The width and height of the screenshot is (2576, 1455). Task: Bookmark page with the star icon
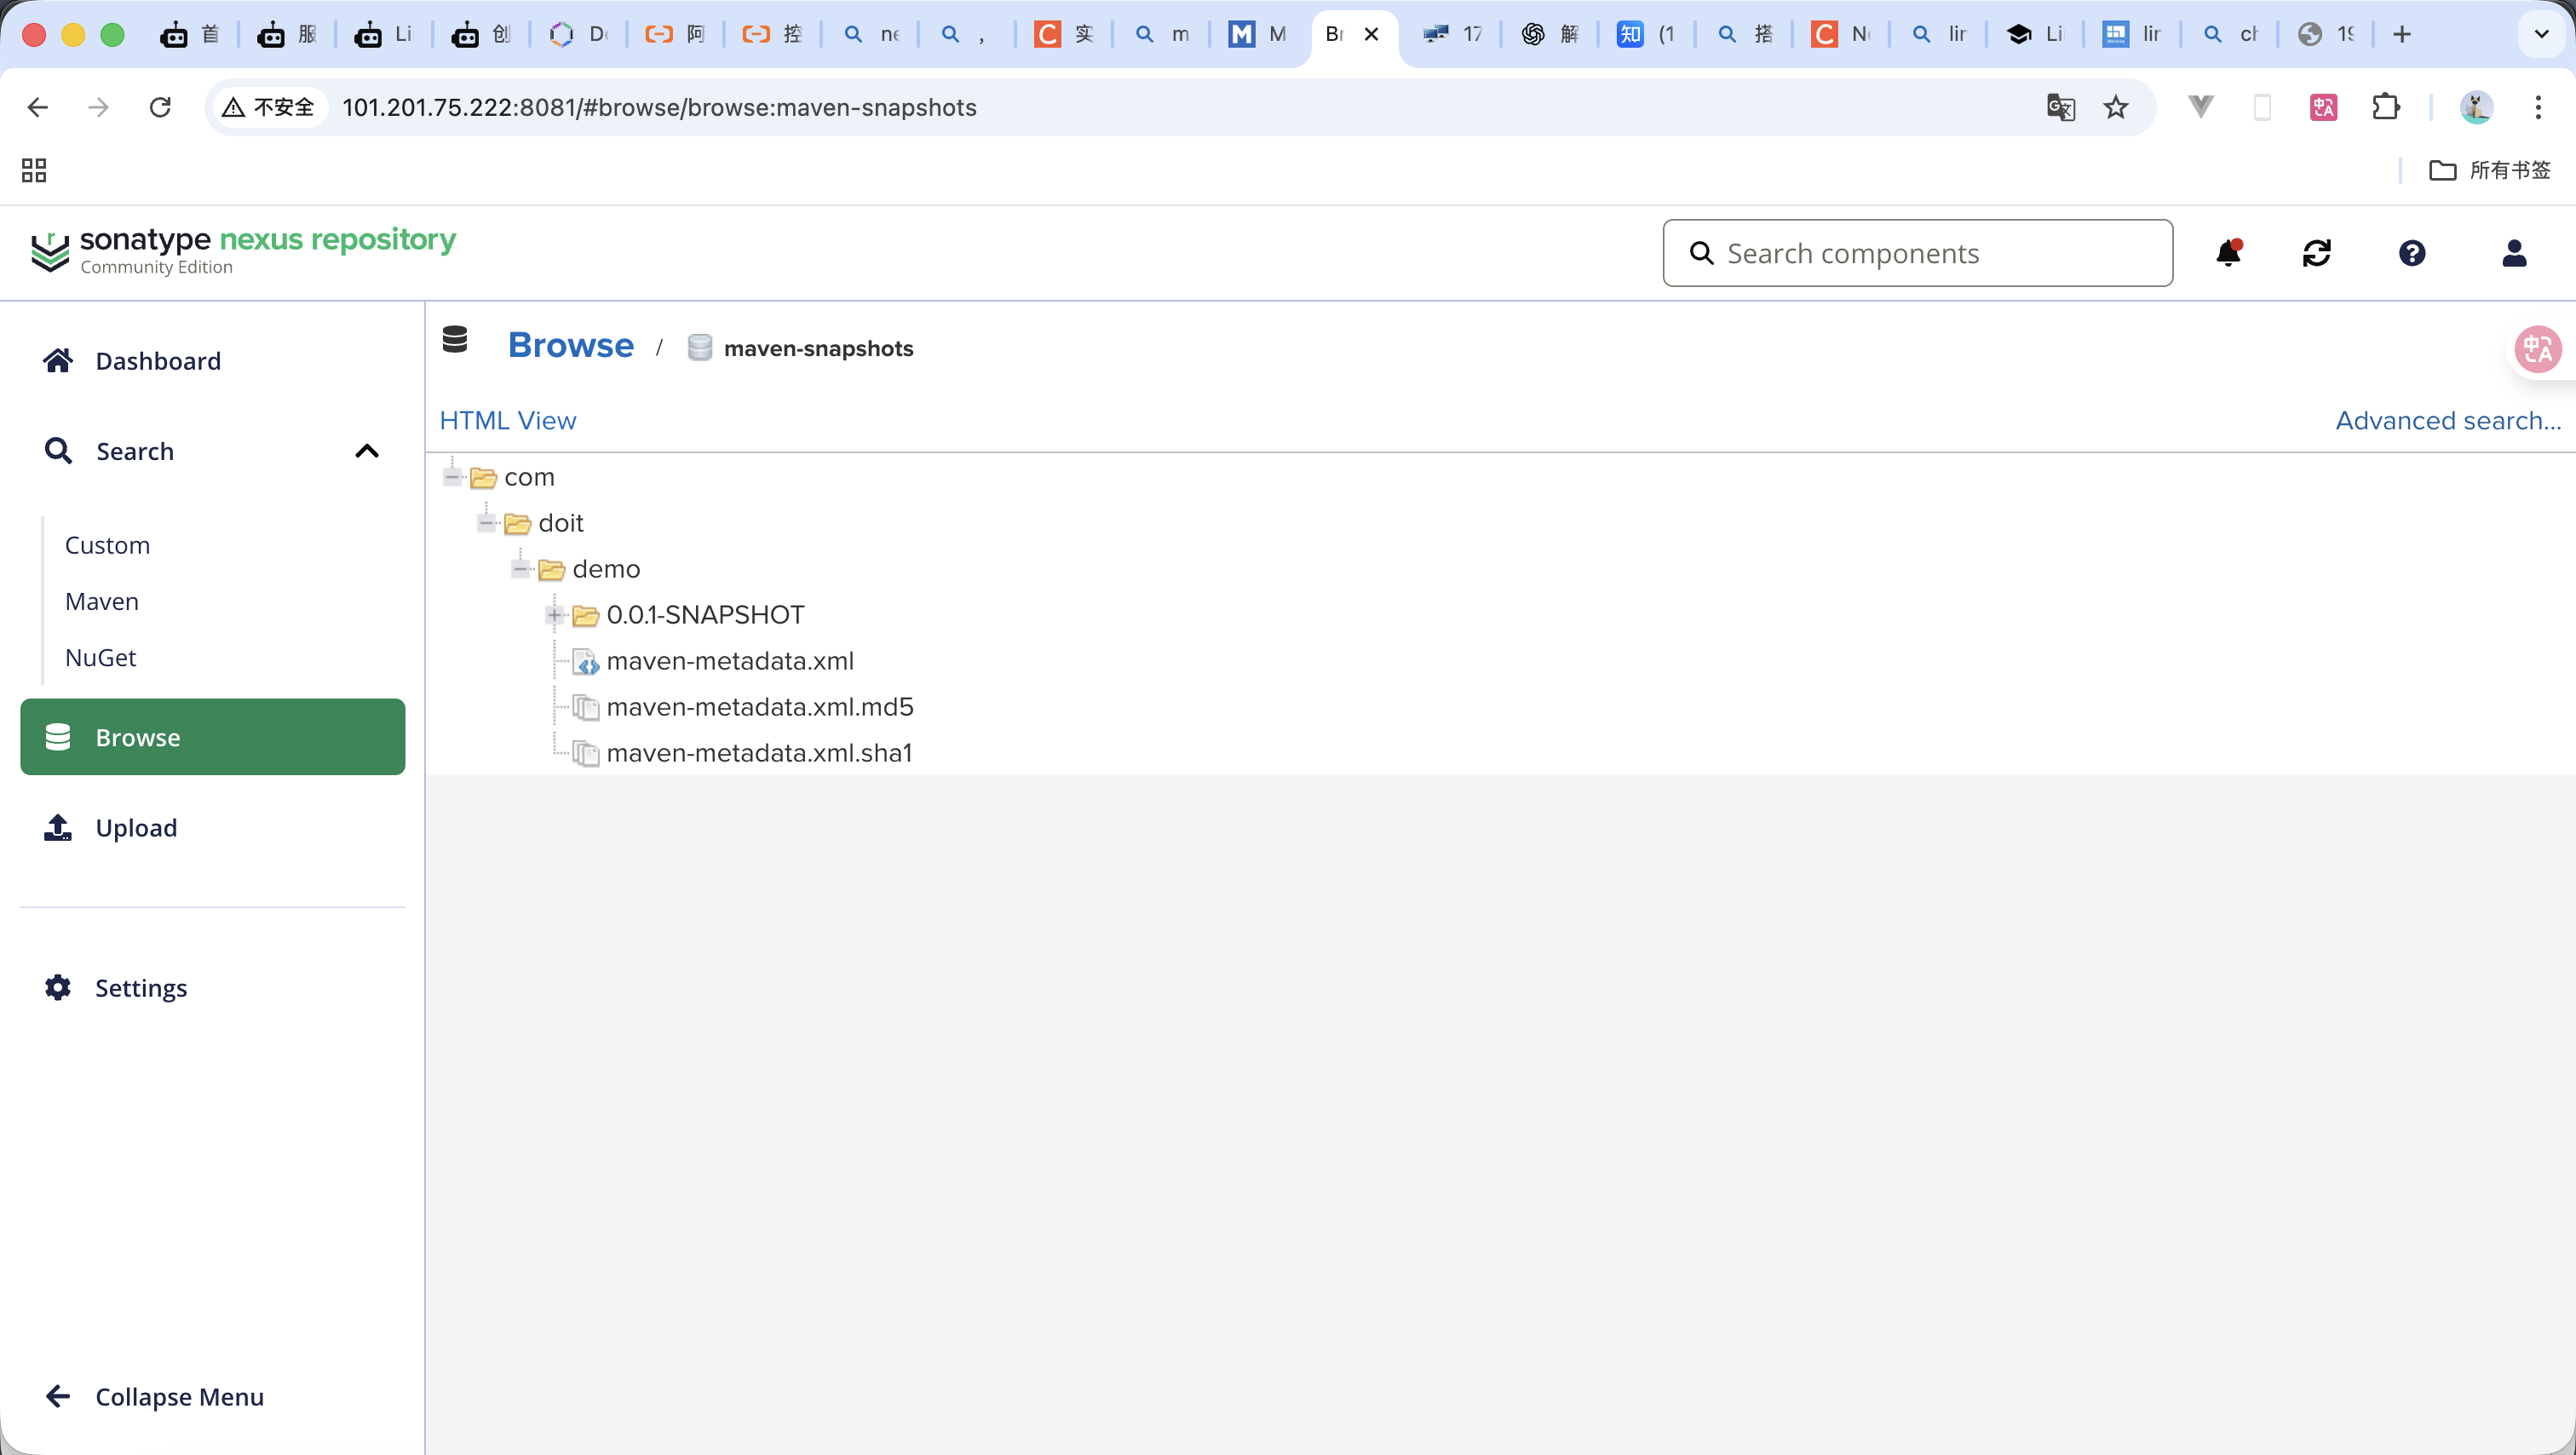click(2115, 107)
